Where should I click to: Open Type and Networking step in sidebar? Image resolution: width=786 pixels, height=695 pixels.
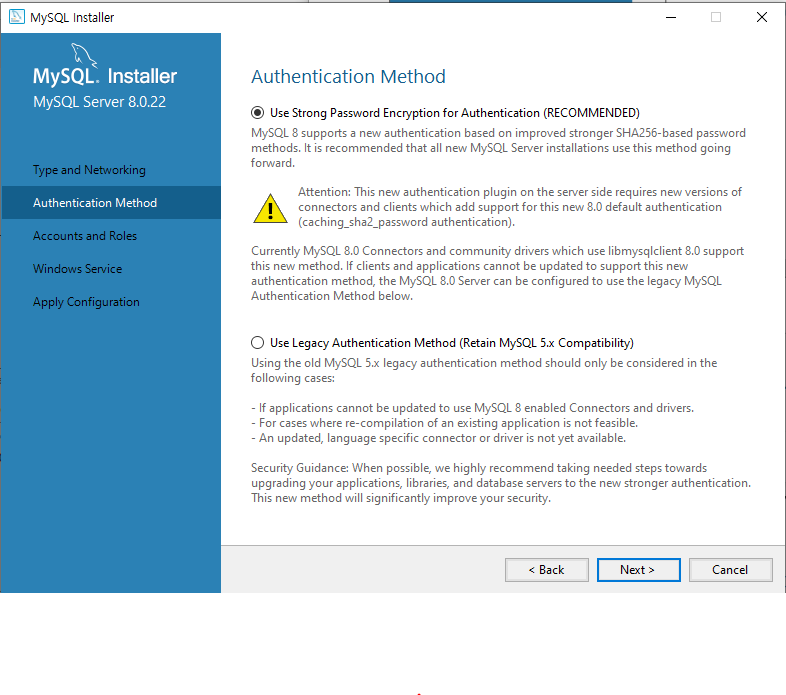(x=89, y=170)
